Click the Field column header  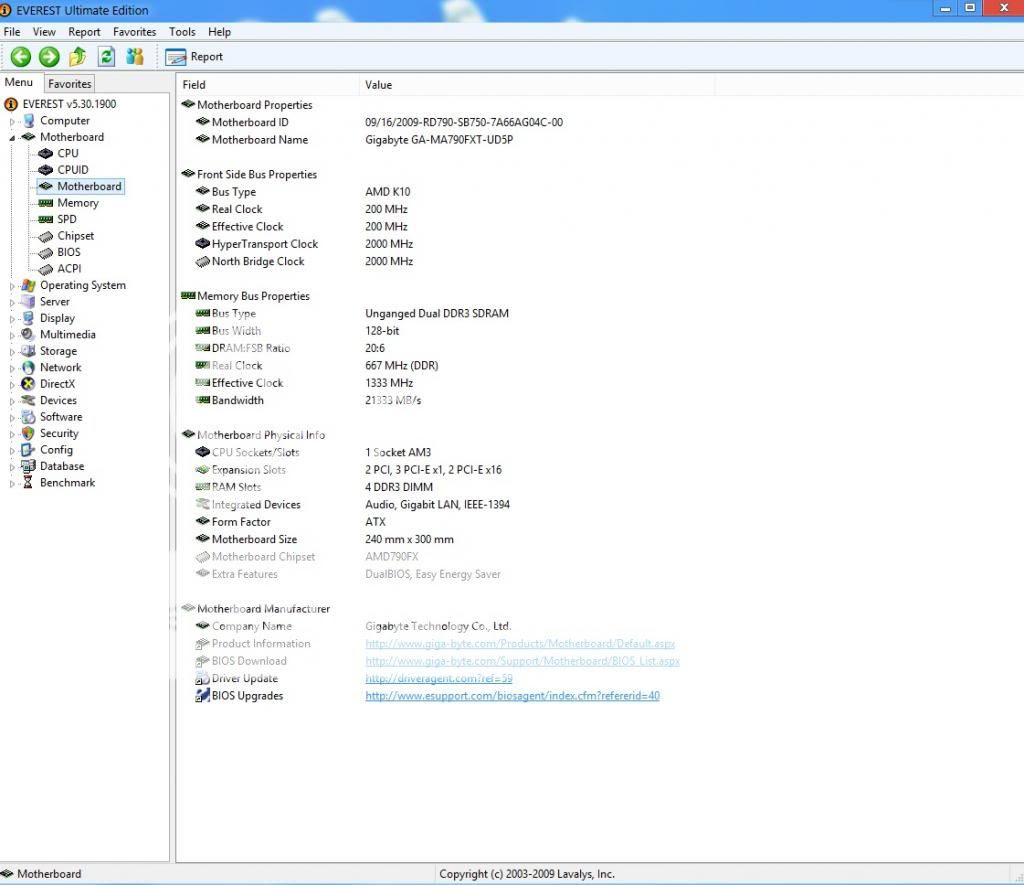click(x=268, y=85)
